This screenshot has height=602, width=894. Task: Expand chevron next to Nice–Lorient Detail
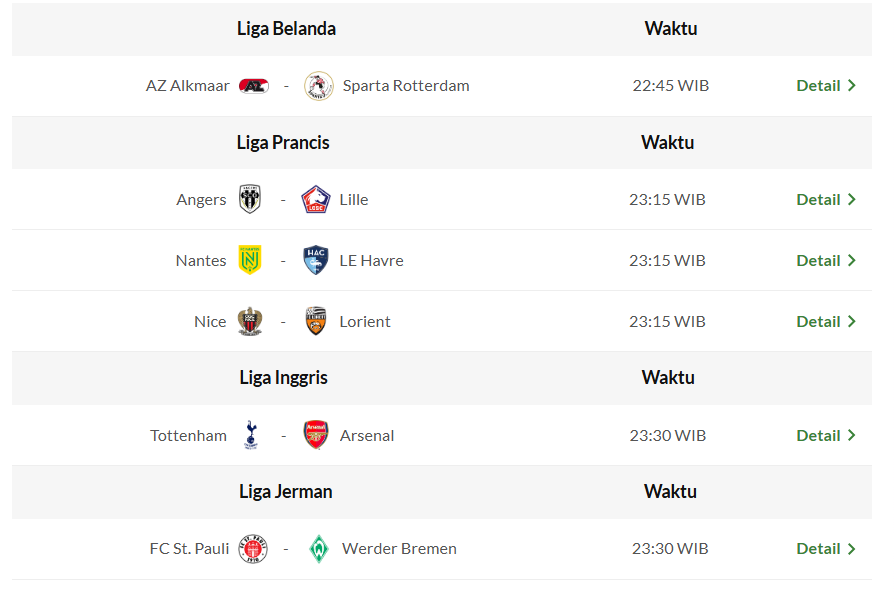click(852, 321)
